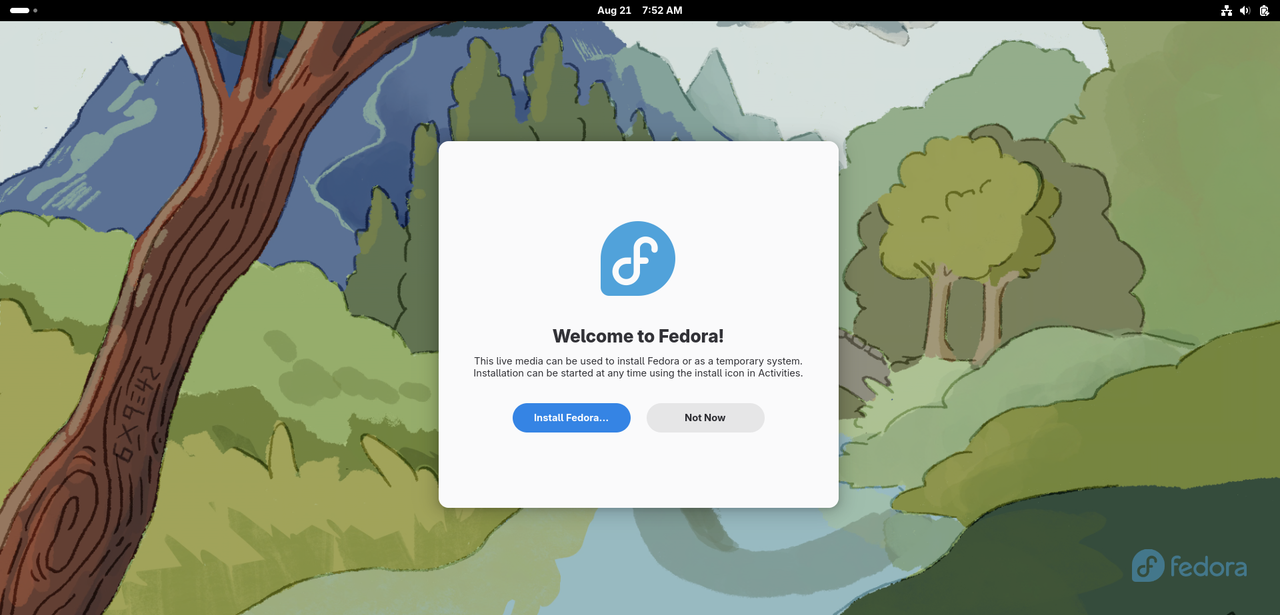Click the Install Fedora... button

coord(571,418)
